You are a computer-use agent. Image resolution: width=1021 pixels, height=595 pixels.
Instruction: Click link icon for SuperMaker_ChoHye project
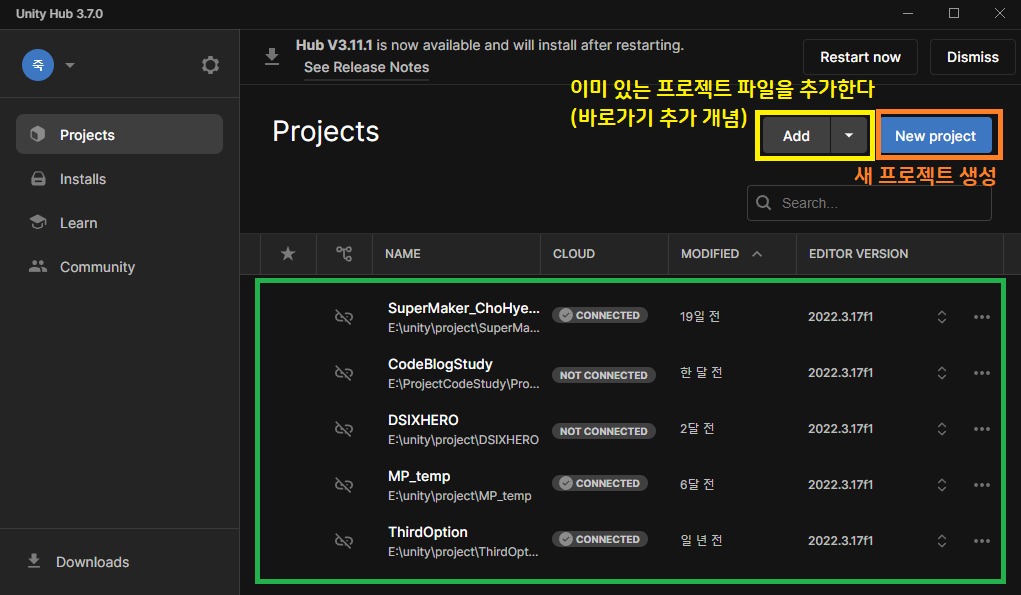click(x=344, y=317)
